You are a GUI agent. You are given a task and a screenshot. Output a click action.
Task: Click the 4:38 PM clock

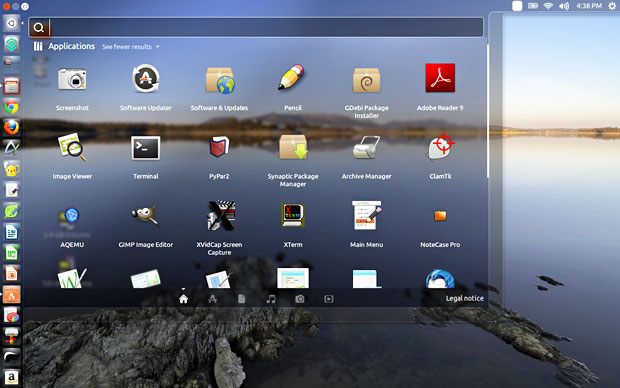point(589,6)
